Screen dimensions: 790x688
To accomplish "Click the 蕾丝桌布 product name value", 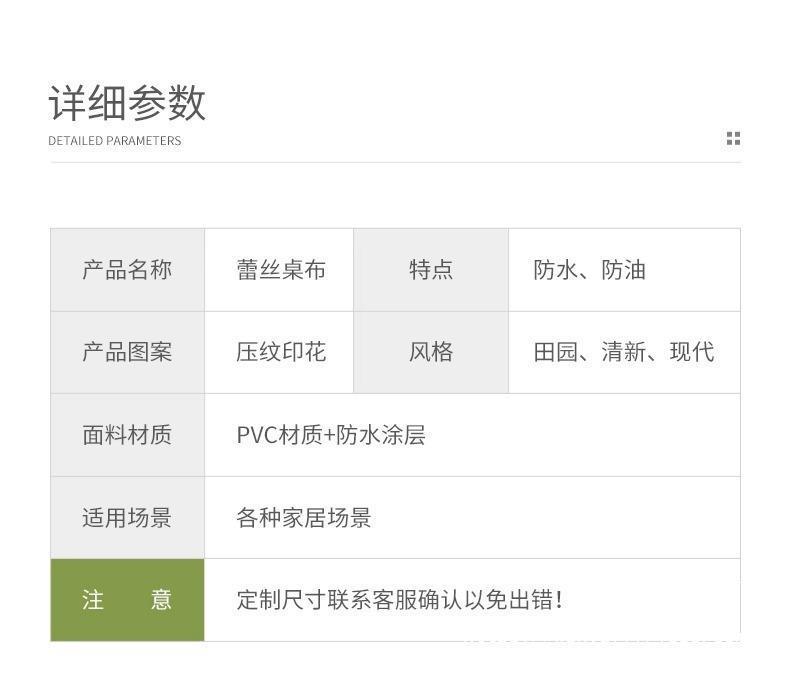I will [281, 270].
